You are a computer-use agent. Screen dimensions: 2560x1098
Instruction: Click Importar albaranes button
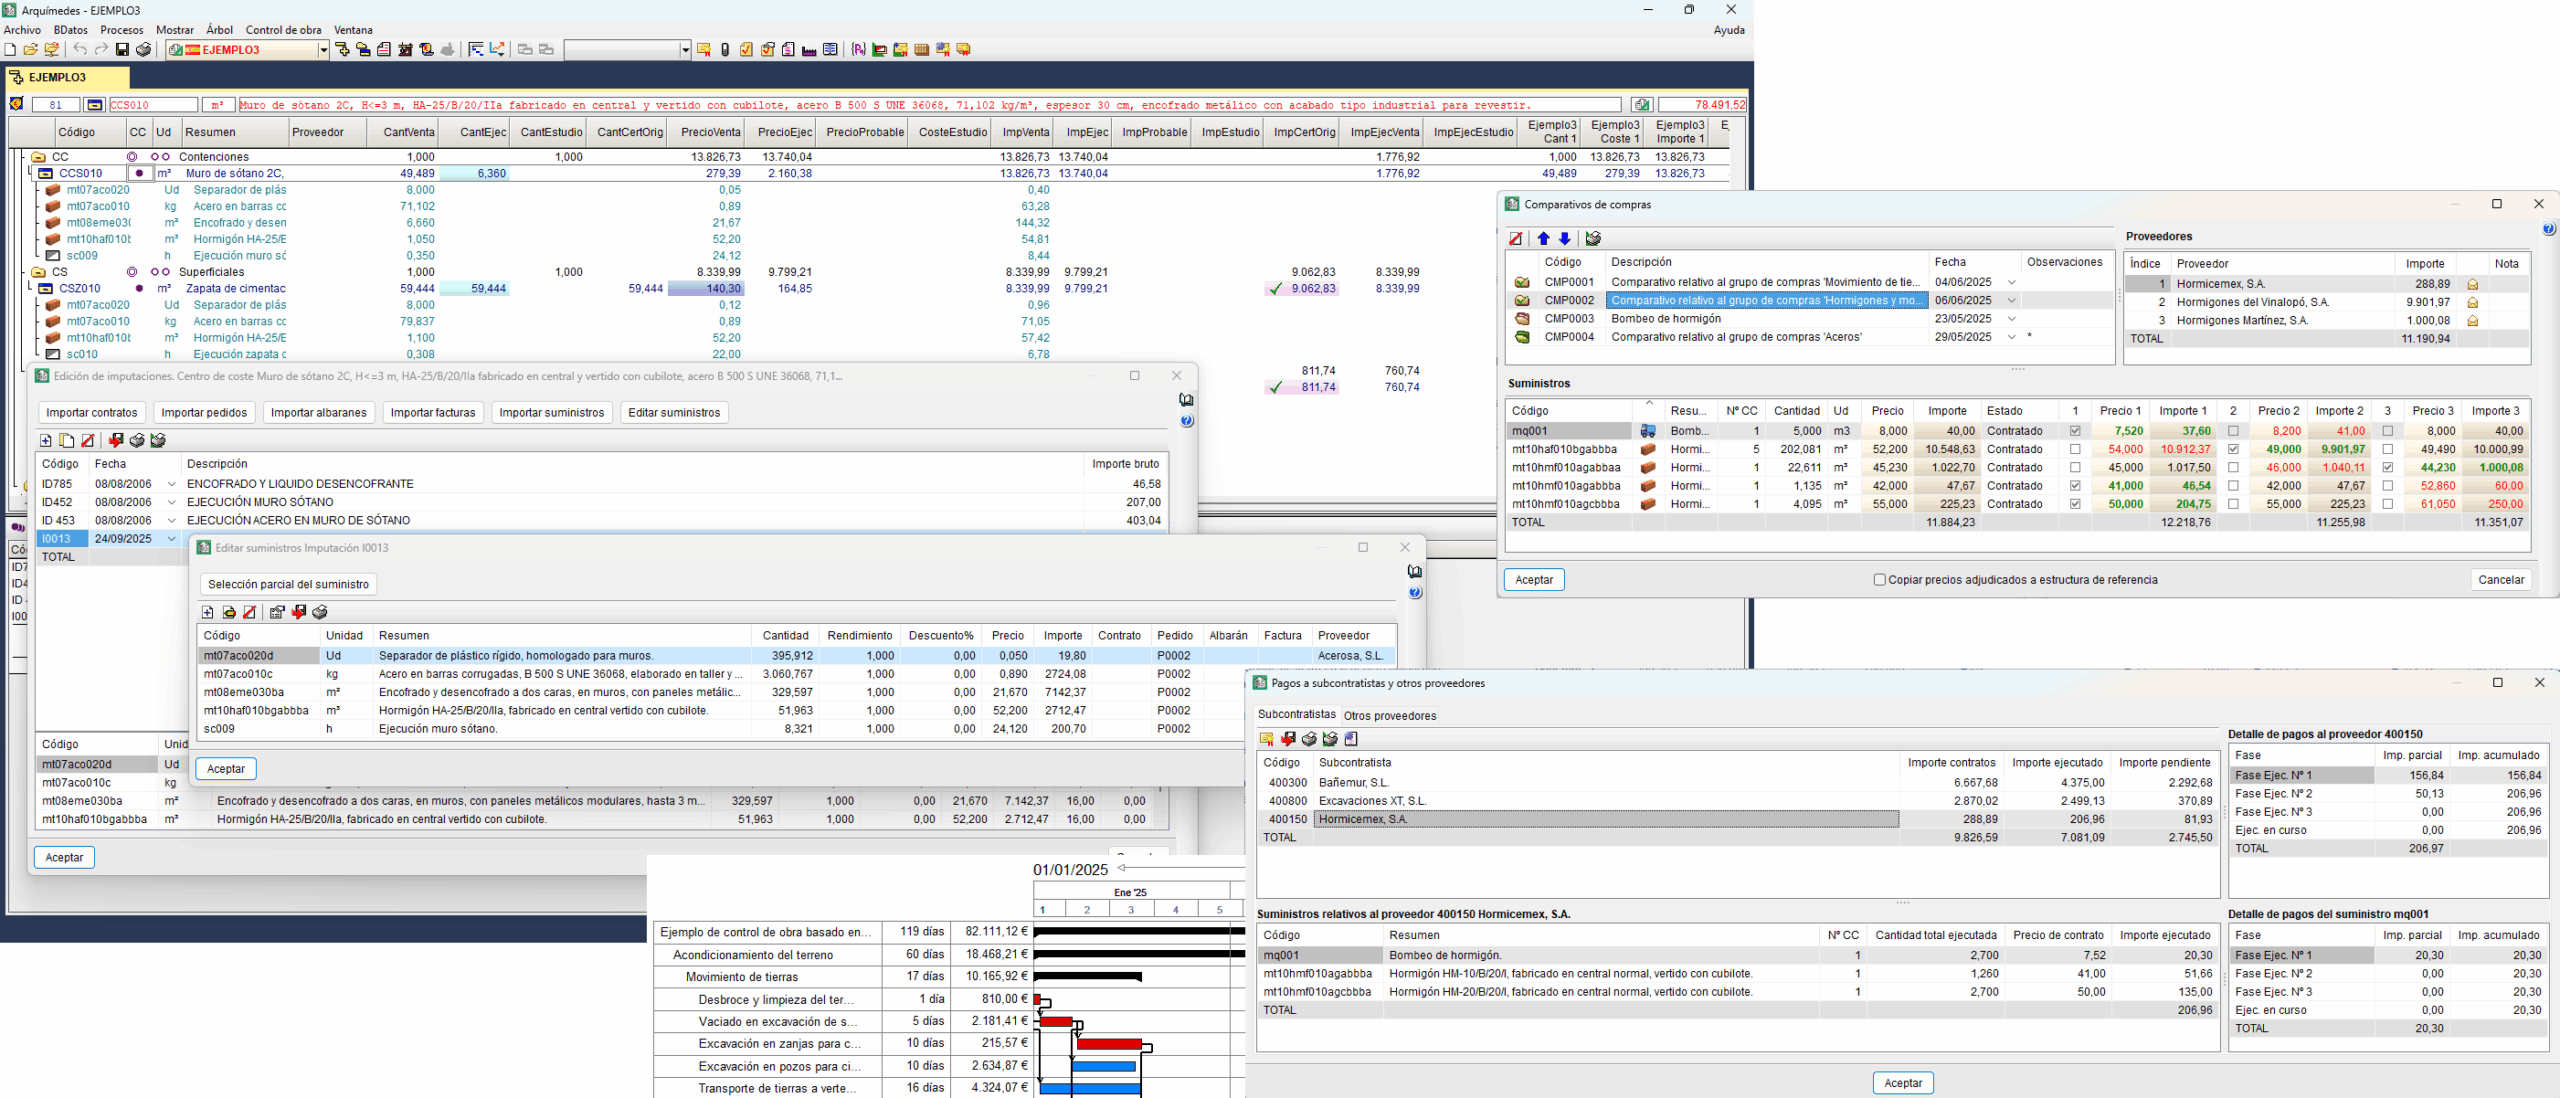(x=318, y=413)
